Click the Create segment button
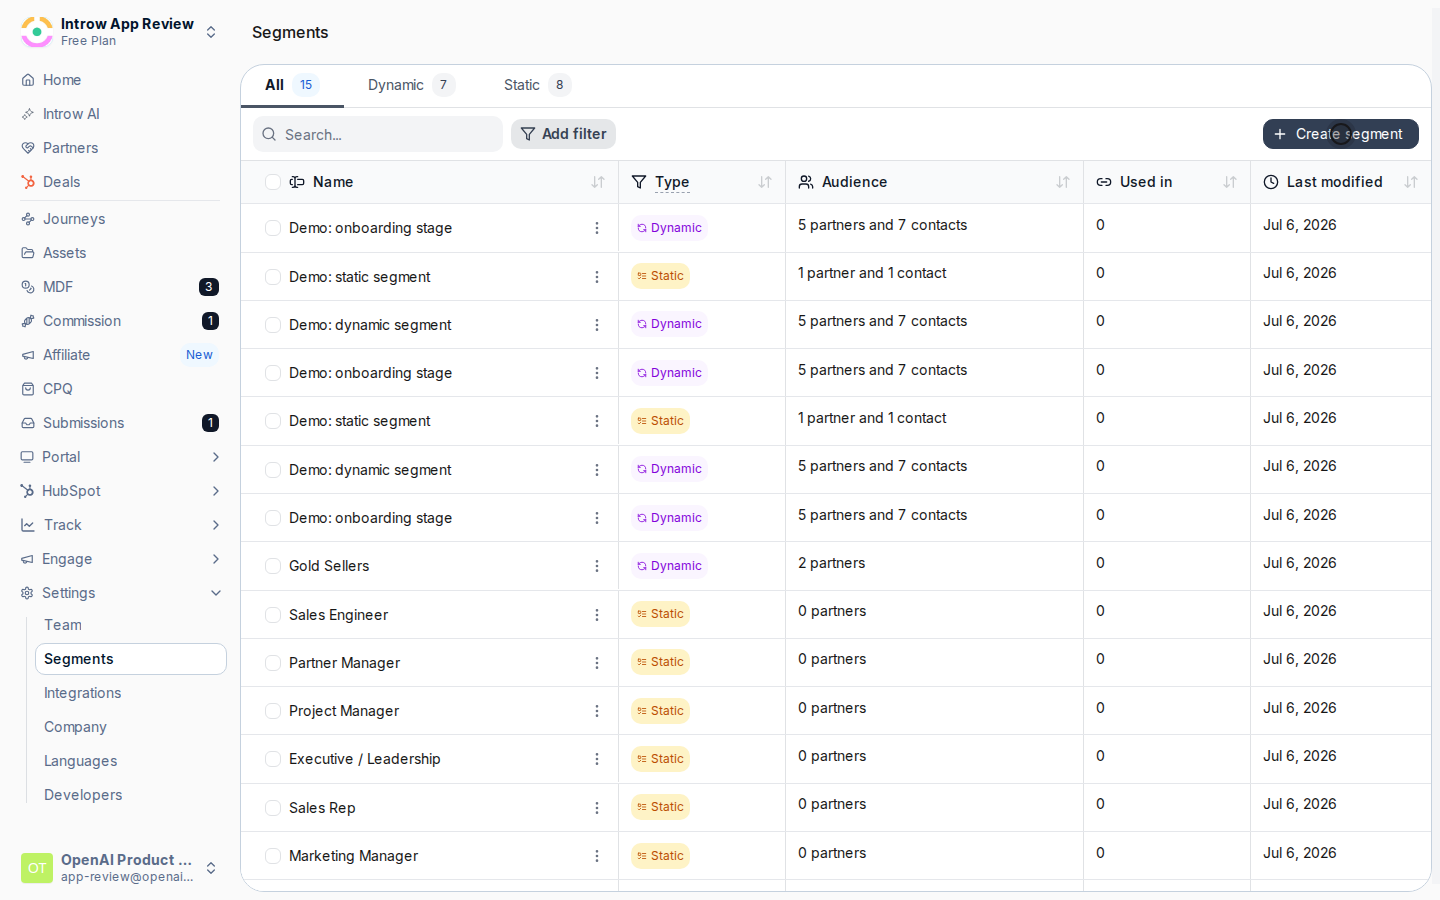The height and width of the screenshot is (900, 1440). pyautogui.click(x=1340, y=134)
